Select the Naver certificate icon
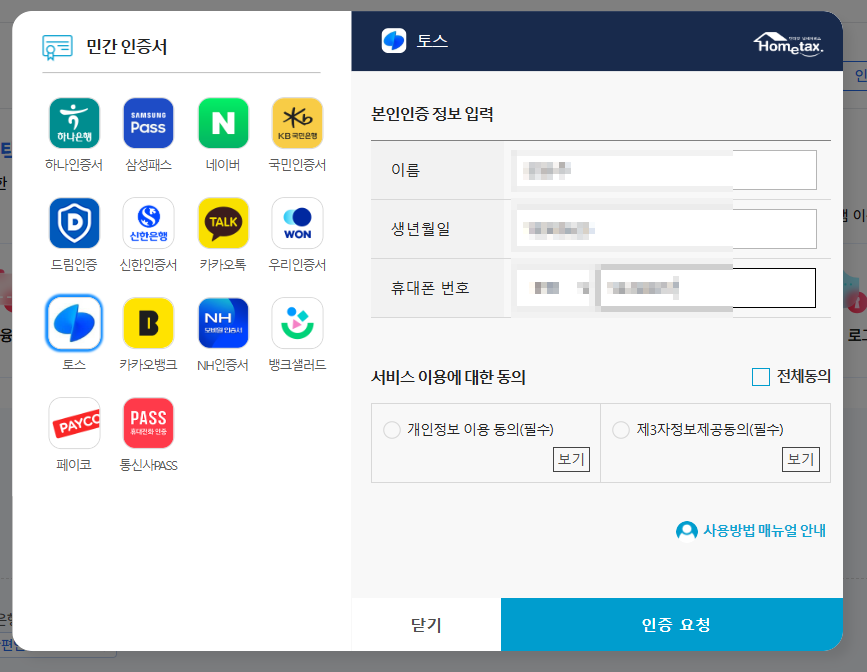The image size is (867, 672). [x=223, y=123]
